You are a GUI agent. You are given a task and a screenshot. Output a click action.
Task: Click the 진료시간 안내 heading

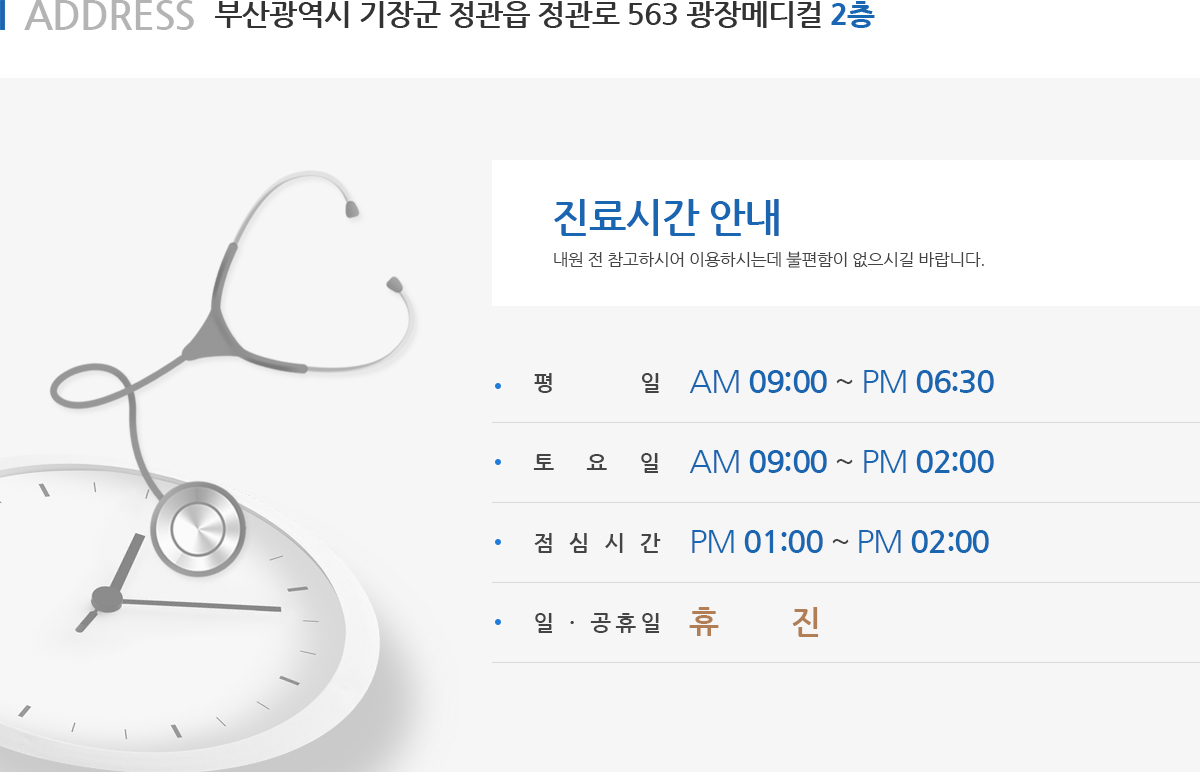(667, 217)
